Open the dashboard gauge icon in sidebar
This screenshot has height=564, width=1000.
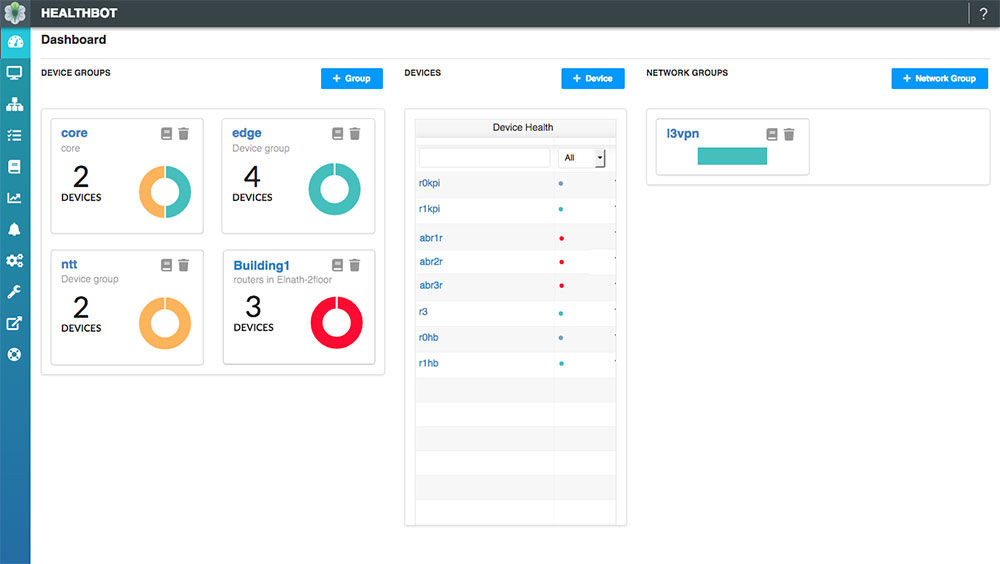tap(15, 42)
